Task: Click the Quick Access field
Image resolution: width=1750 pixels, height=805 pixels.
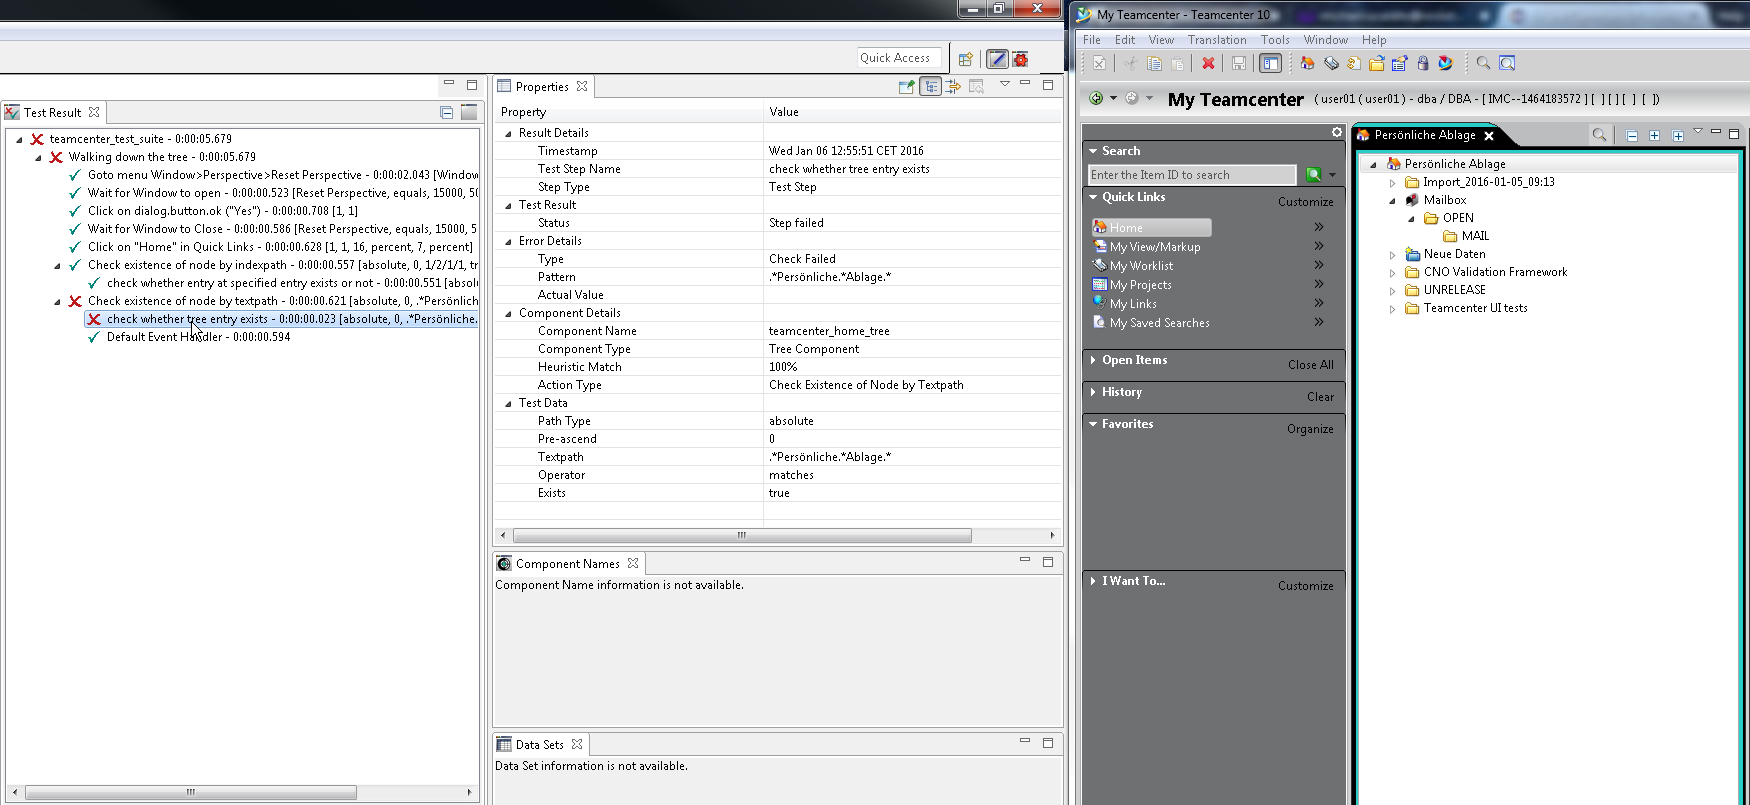Action: (x=900, y=58)
